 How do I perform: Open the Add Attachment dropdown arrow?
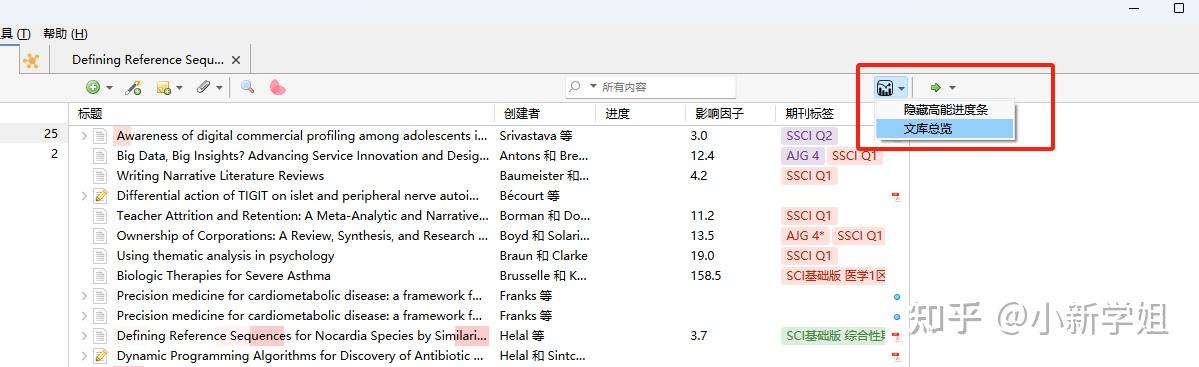pos(219,88)
